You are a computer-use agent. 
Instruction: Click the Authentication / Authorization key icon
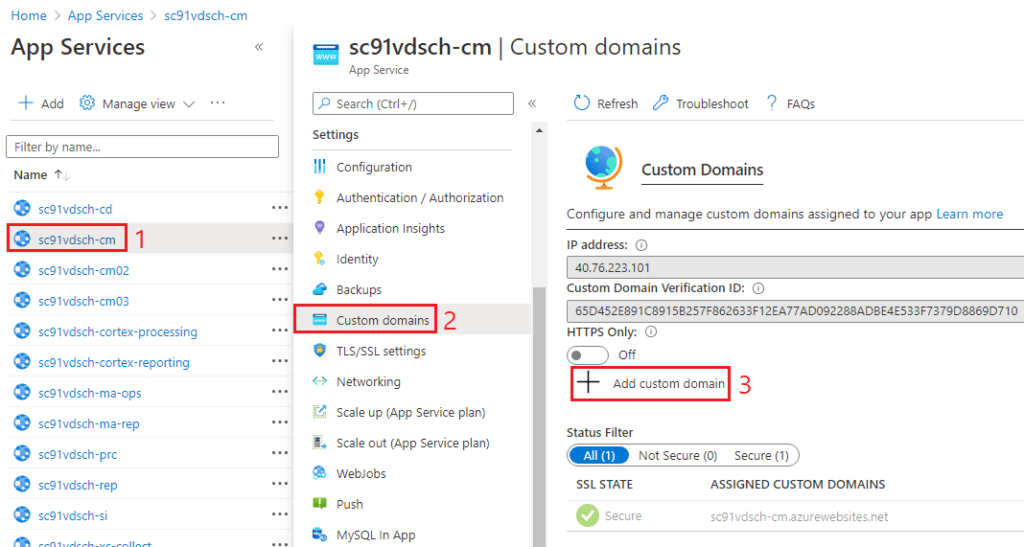pos(319,197)
